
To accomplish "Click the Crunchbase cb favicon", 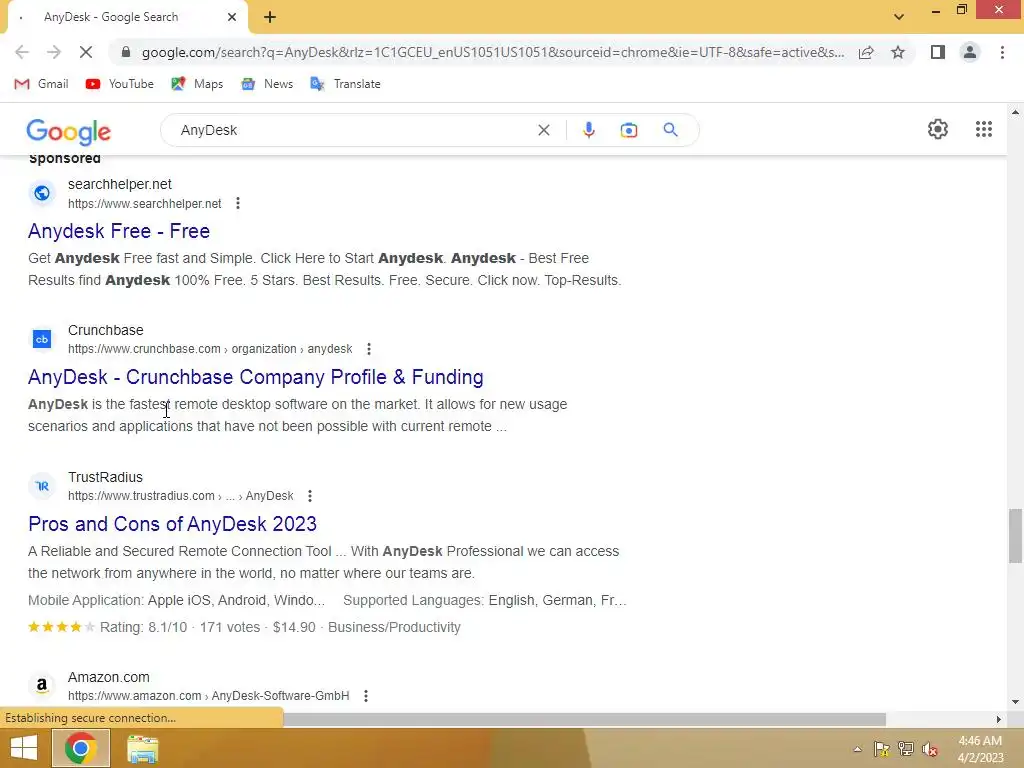I will coord(42,339).
